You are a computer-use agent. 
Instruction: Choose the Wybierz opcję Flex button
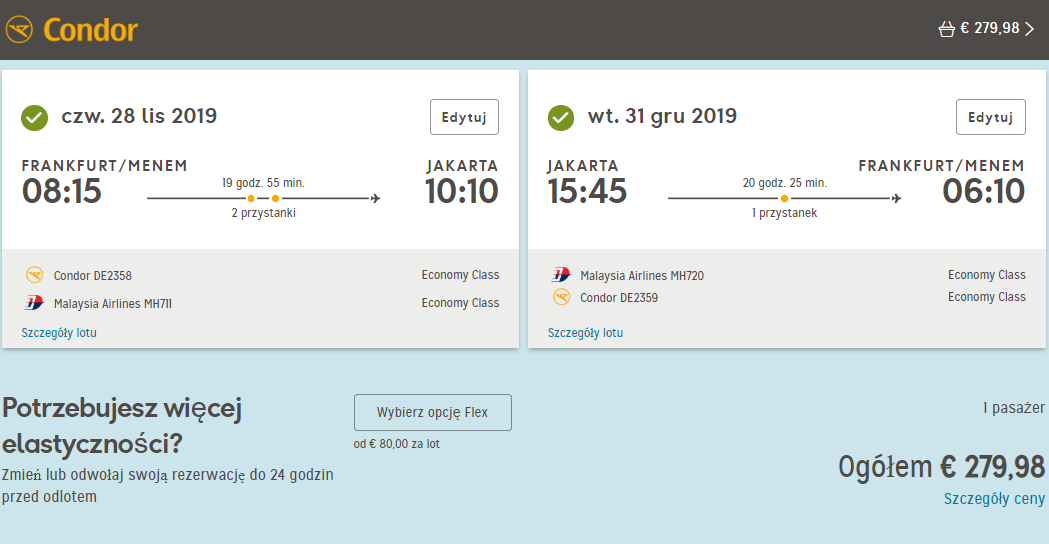(x=433, y=412)
